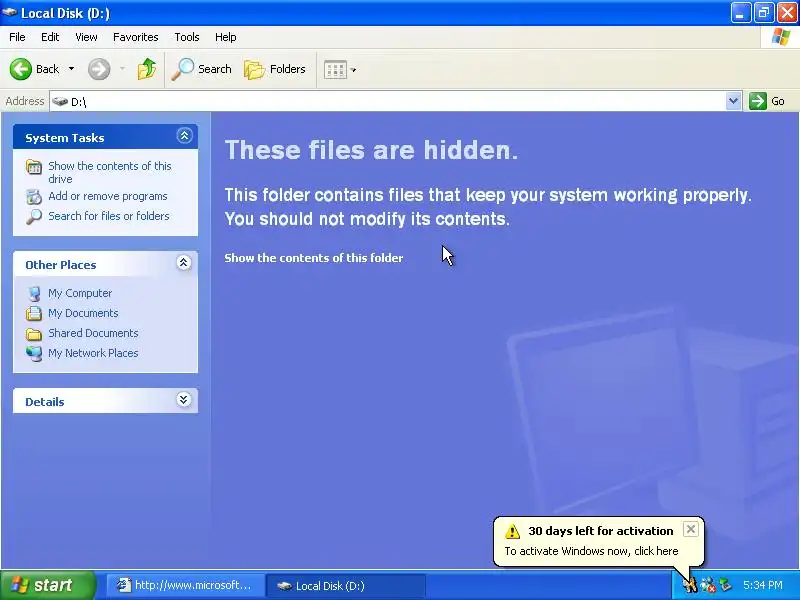Expand the address bar dropdown
This screenshot has width=800, height=600.
tap(733, 101)
